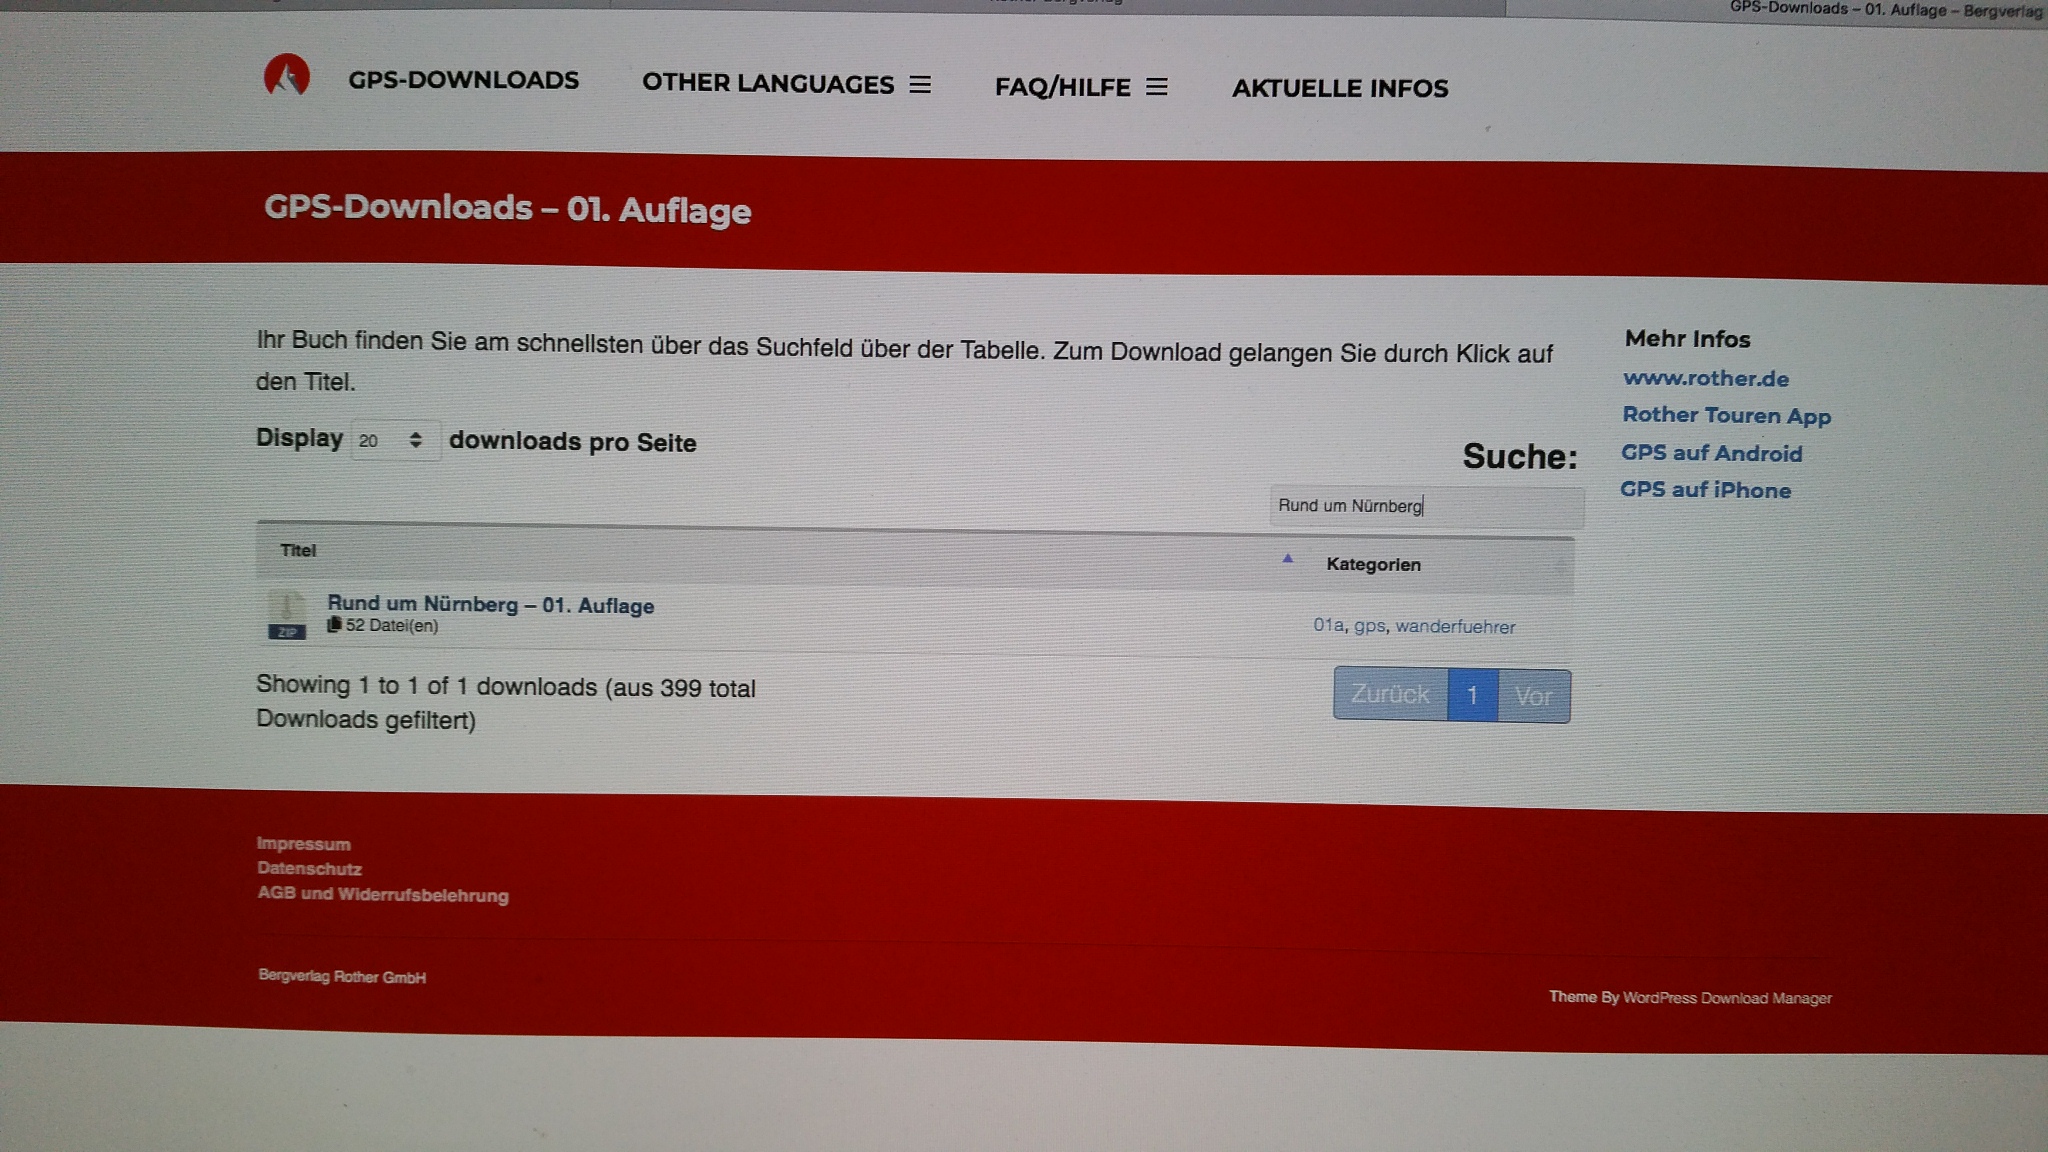Click the 52 Datei(en) file count
2048x1152 pixels.
tap(383, 625)
